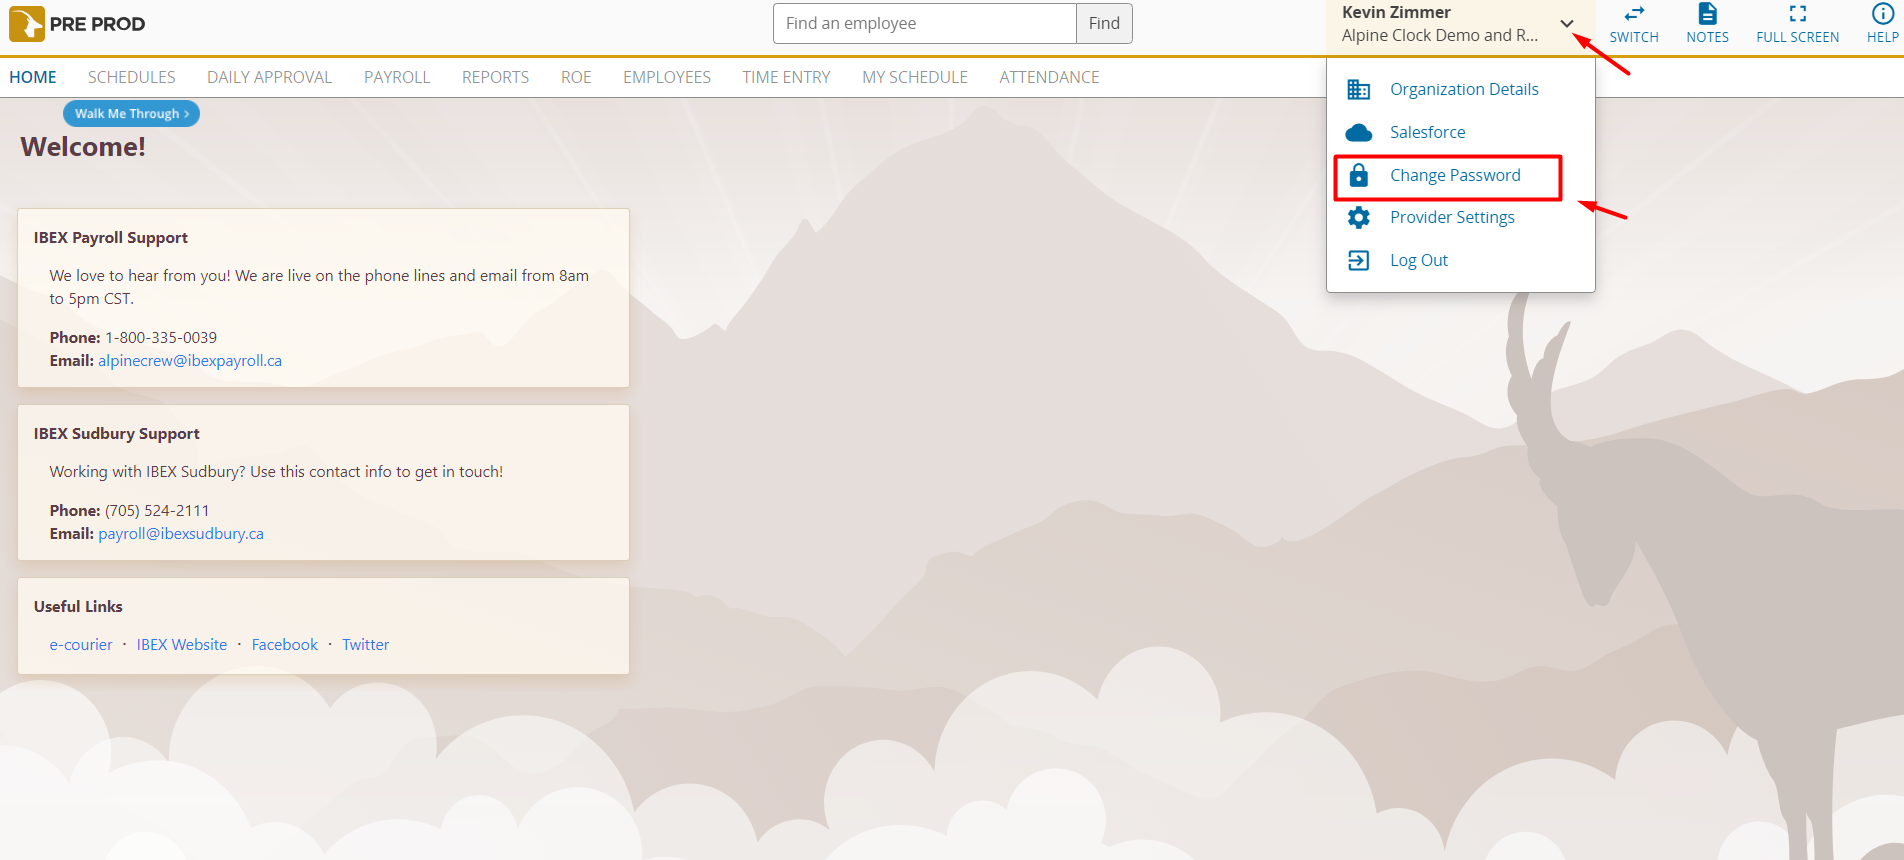Open the Facebook link
Screen dimensions: 1904x860
pyautogui.click(x=285, y=645)
